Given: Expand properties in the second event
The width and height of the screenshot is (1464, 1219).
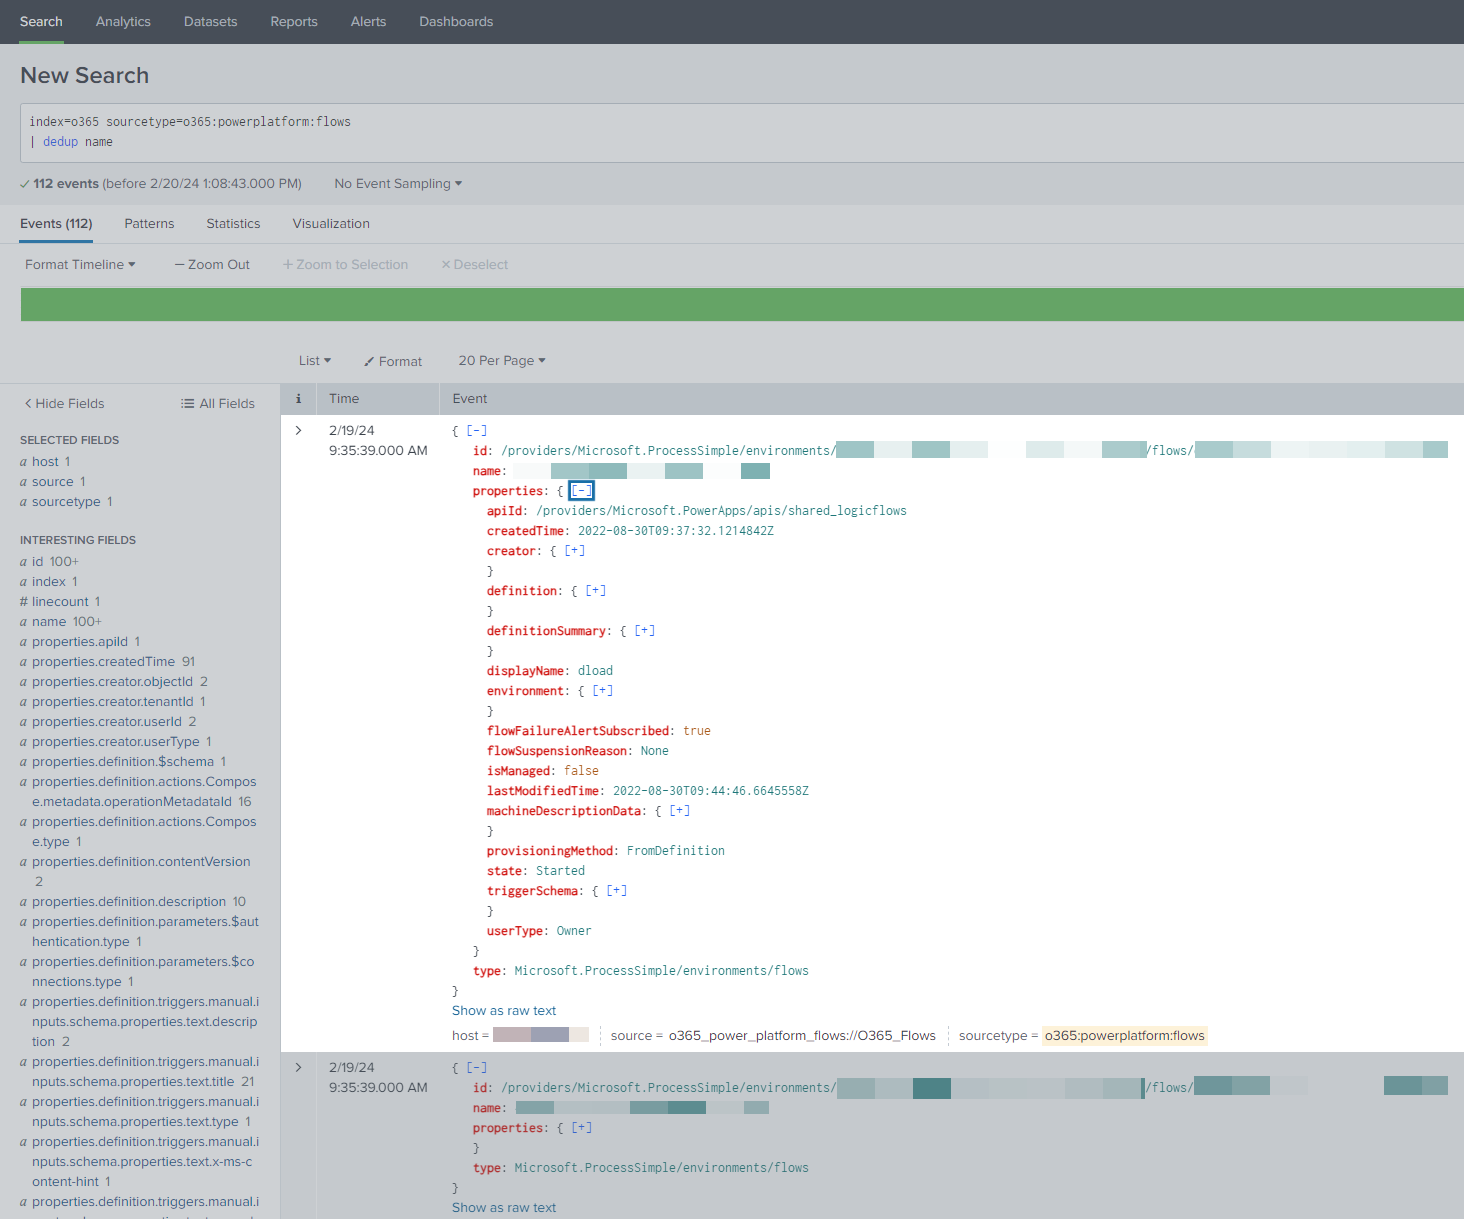Looking at the screenshot, I should [x=582, y=1128].
